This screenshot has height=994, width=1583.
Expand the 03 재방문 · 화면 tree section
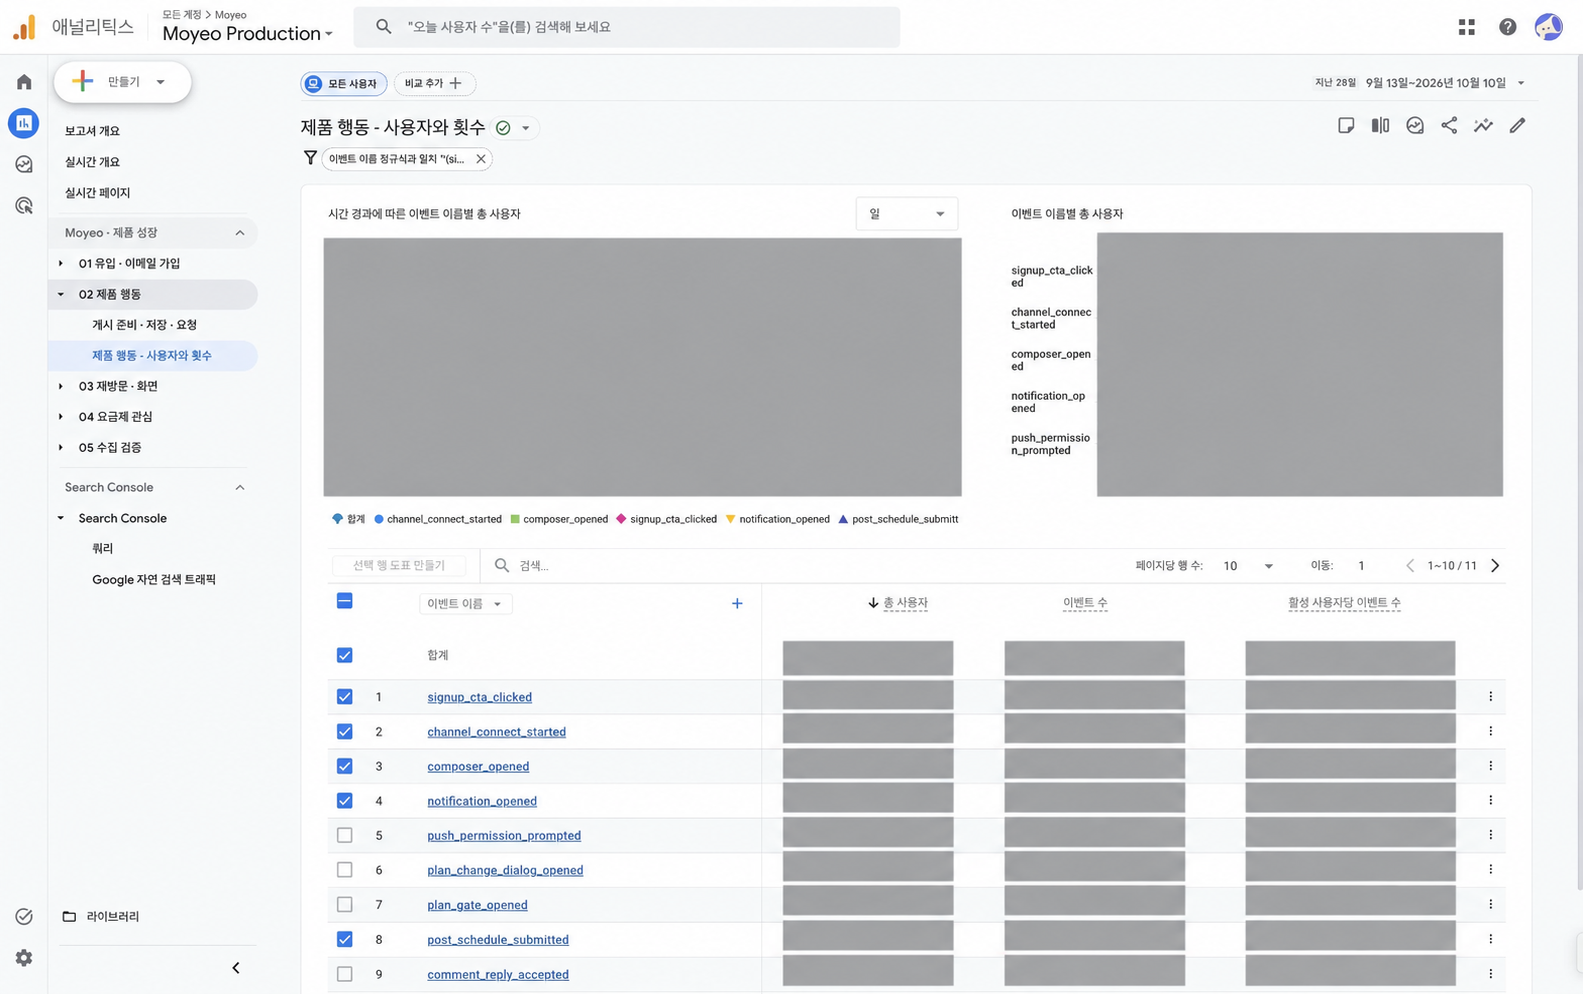61,386
